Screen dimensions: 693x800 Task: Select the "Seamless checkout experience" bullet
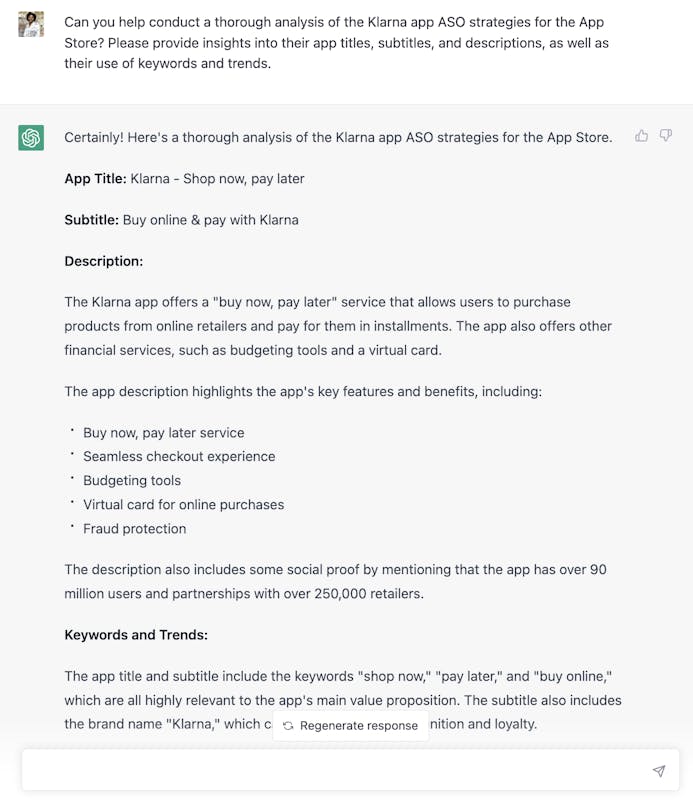pos(179,456)
